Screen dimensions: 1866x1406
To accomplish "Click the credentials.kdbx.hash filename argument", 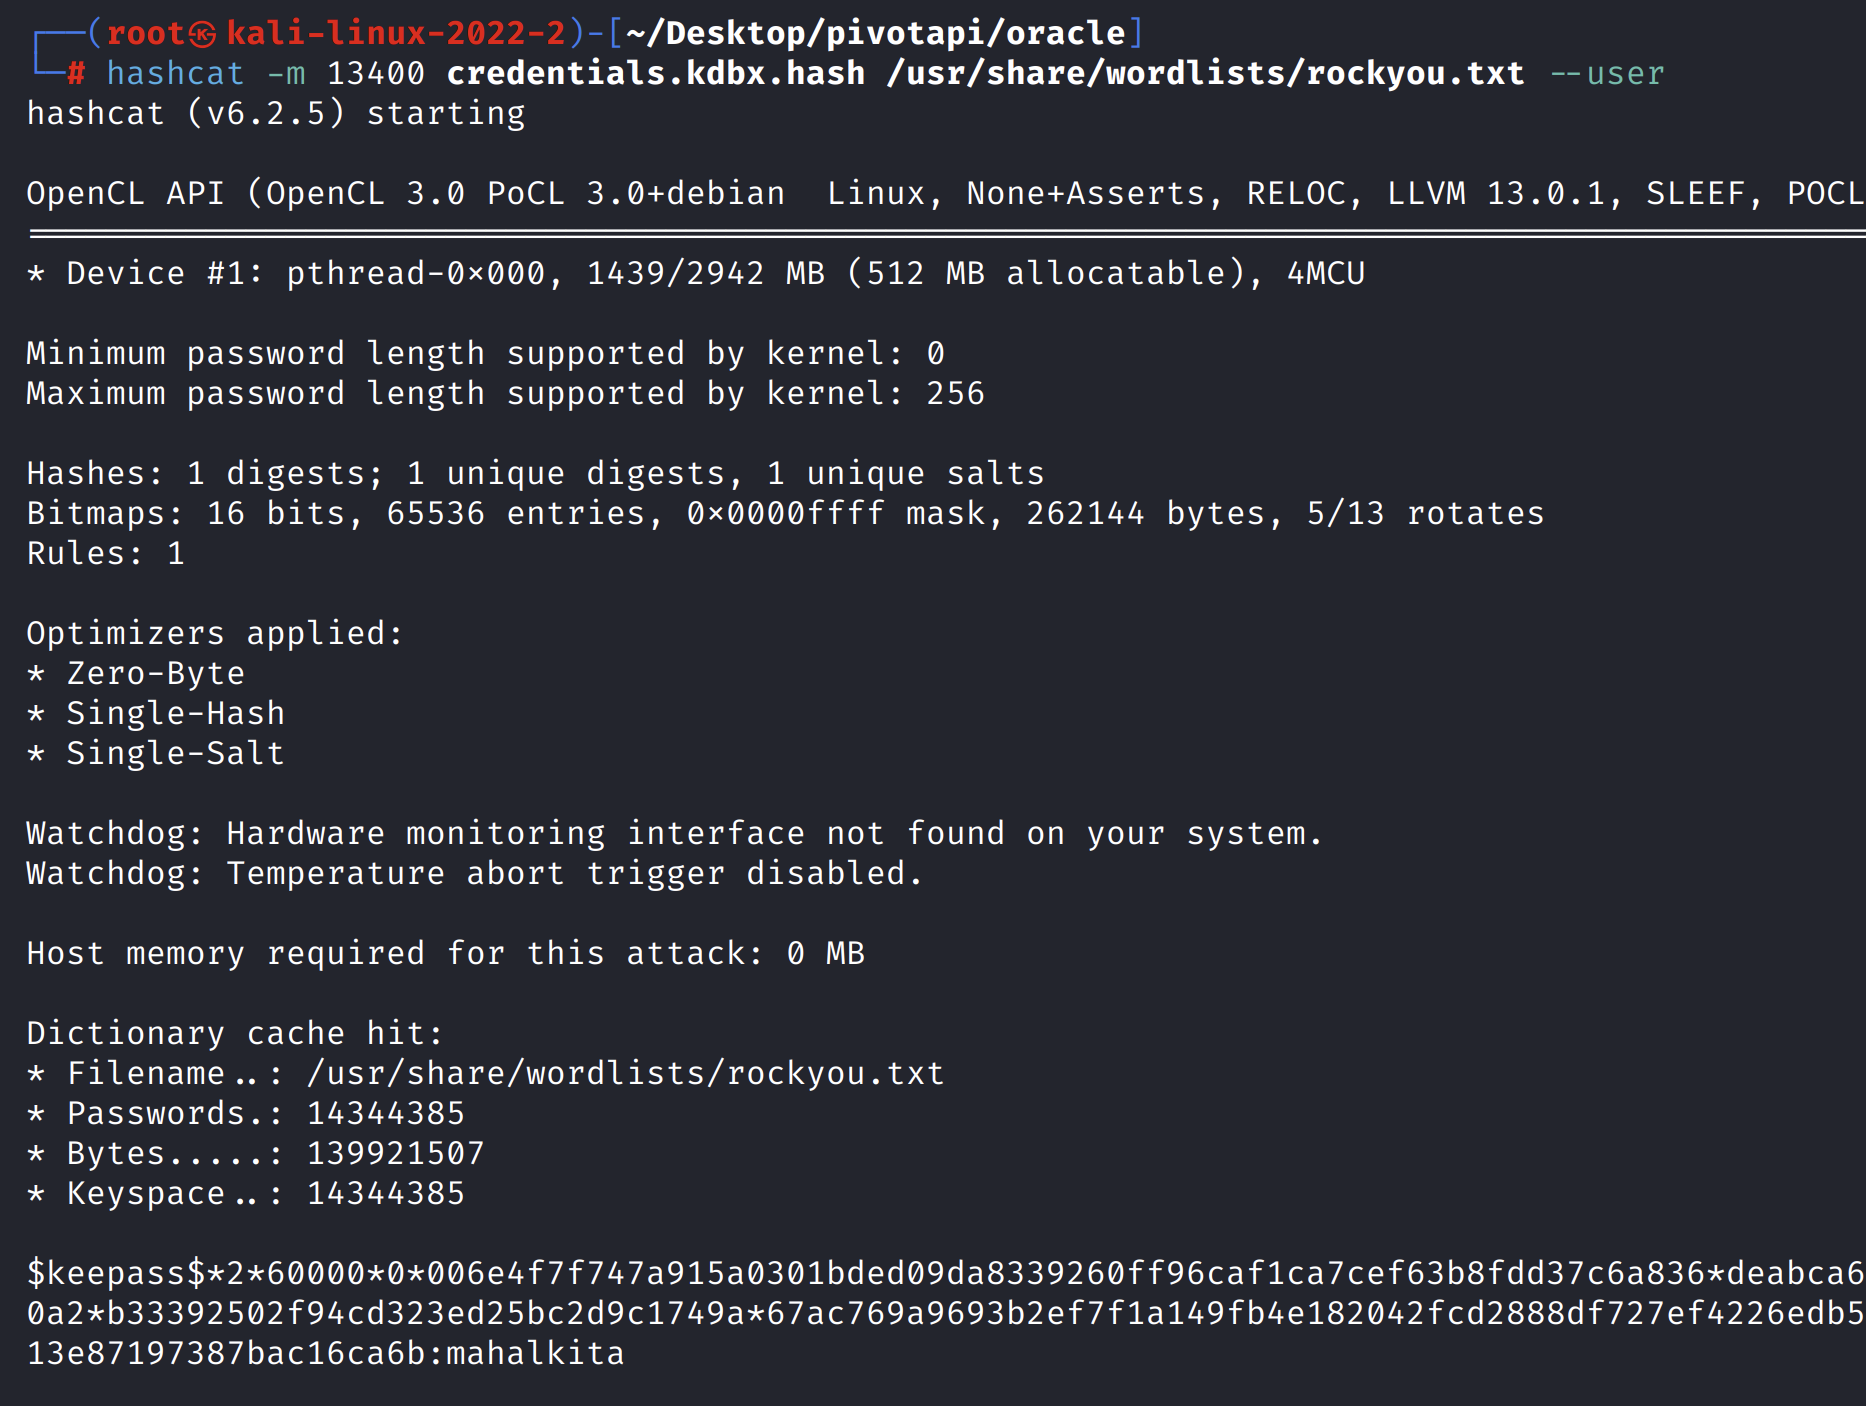I will point(655,74).
